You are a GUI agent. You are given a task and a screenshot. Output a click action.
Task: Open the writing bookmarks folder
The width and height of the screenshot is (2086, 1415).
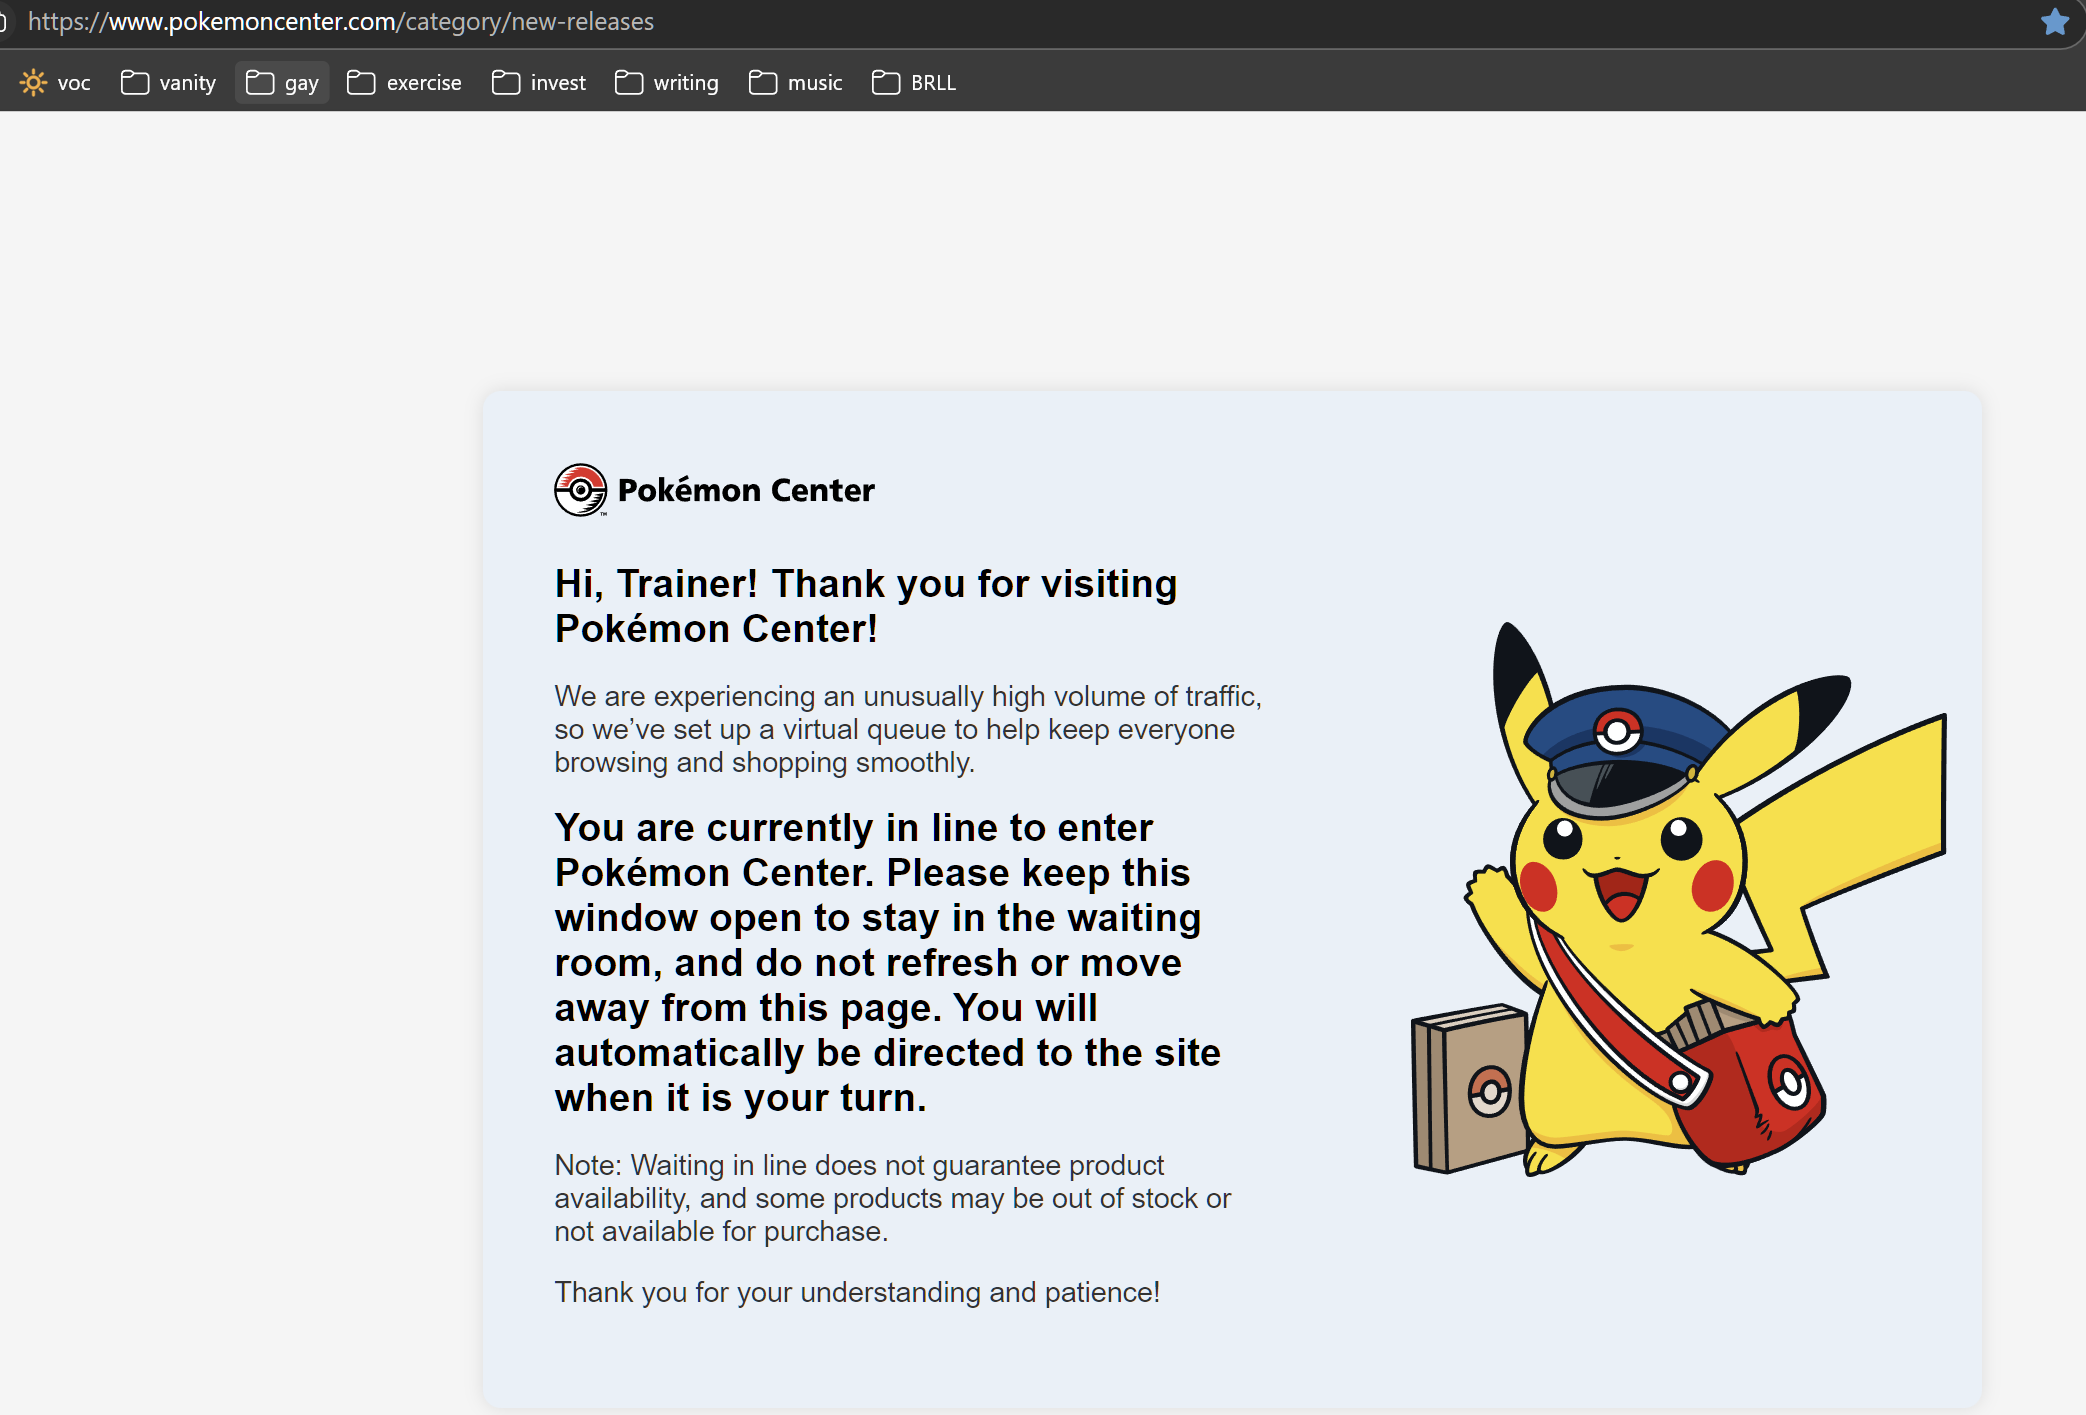point(667,82)
